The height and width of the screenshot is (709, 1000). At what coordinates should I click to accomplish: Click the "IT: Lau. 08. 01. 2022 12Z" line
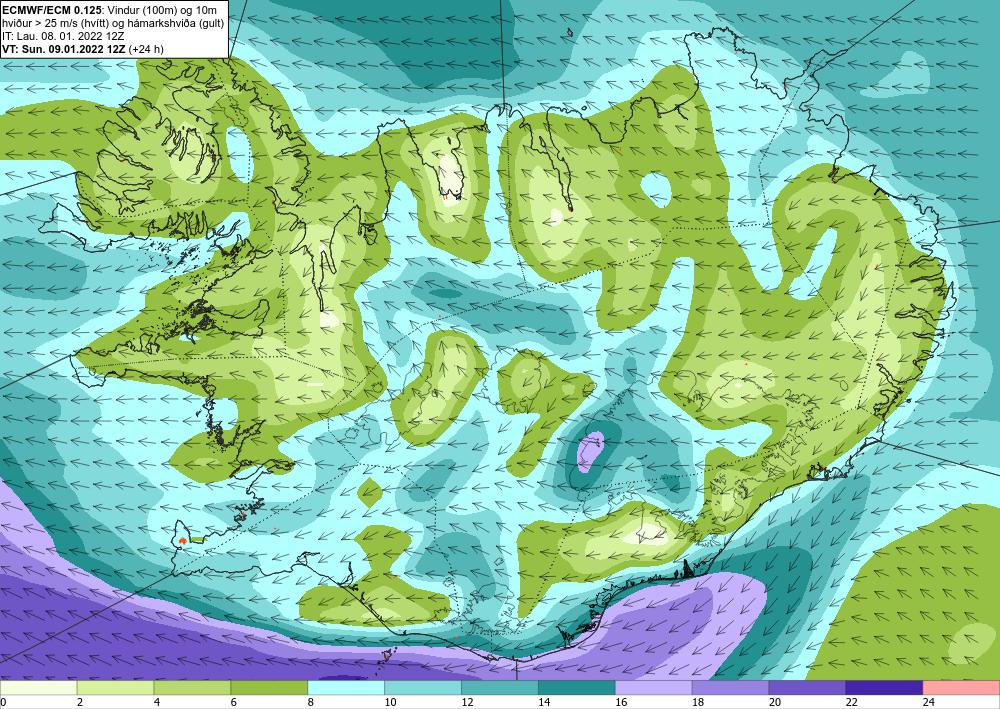coord(63,36)
